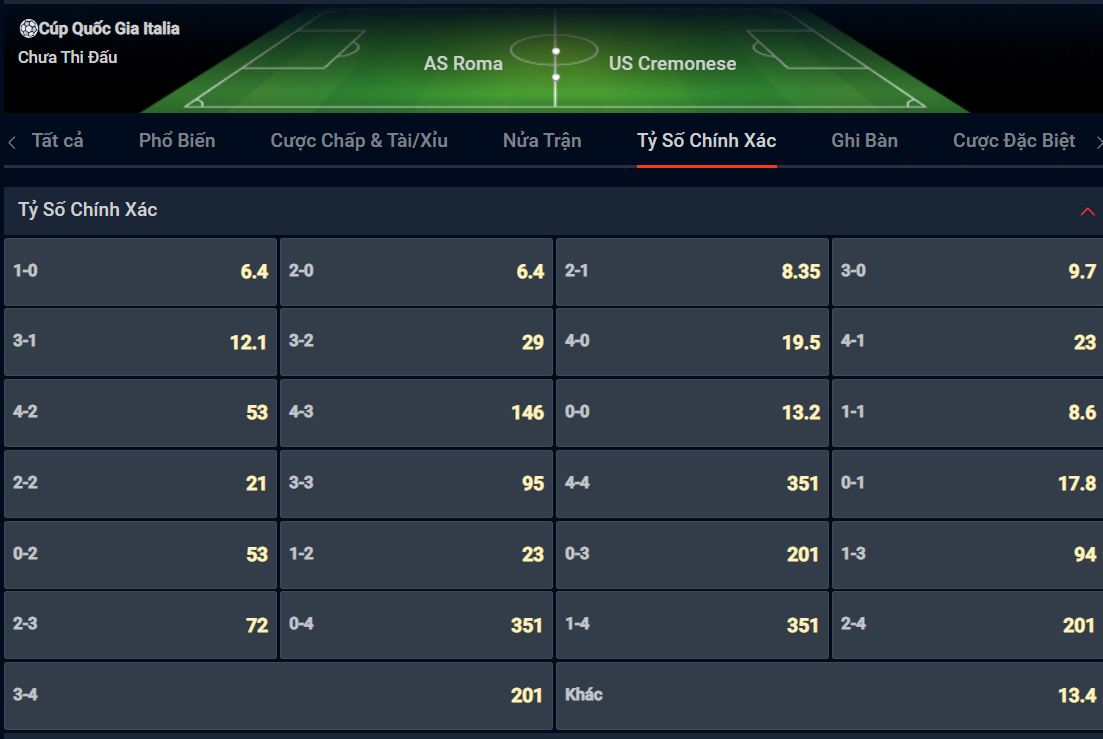The image size is (1103, 739).
Task: Select the Cược Chấp & Tài/Xỉu tab
Action: point(359,141)
